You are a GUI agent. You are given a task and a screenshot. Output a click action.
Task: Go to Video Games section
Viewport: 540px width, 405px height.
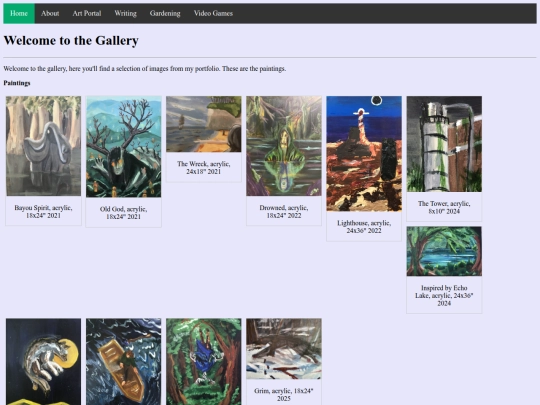coord(213,13)
